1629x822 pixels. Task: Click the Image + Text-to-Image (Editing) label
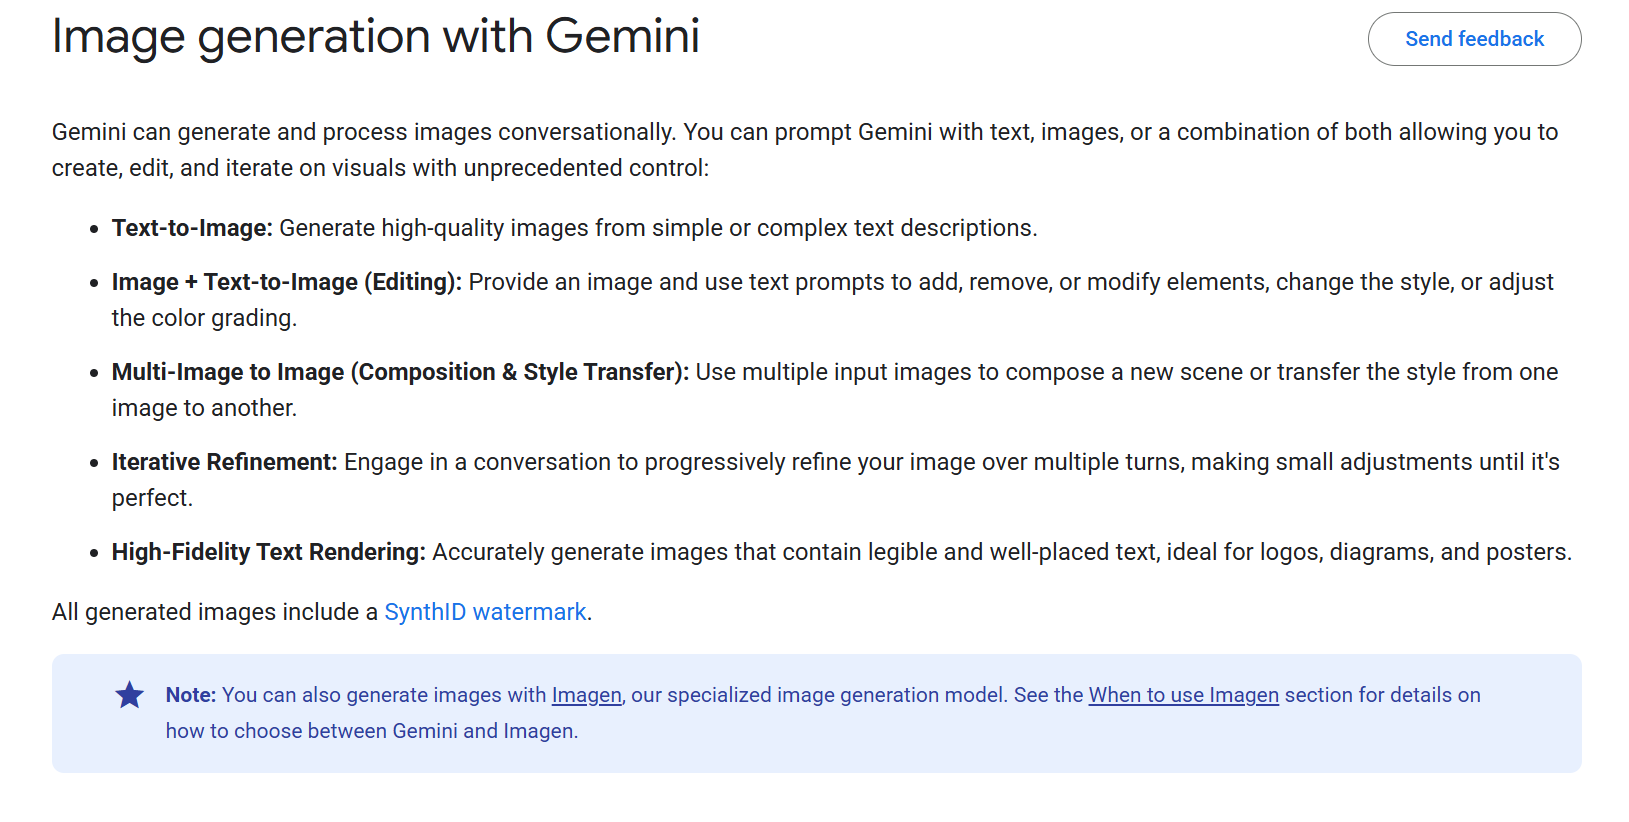pos(287,282)
